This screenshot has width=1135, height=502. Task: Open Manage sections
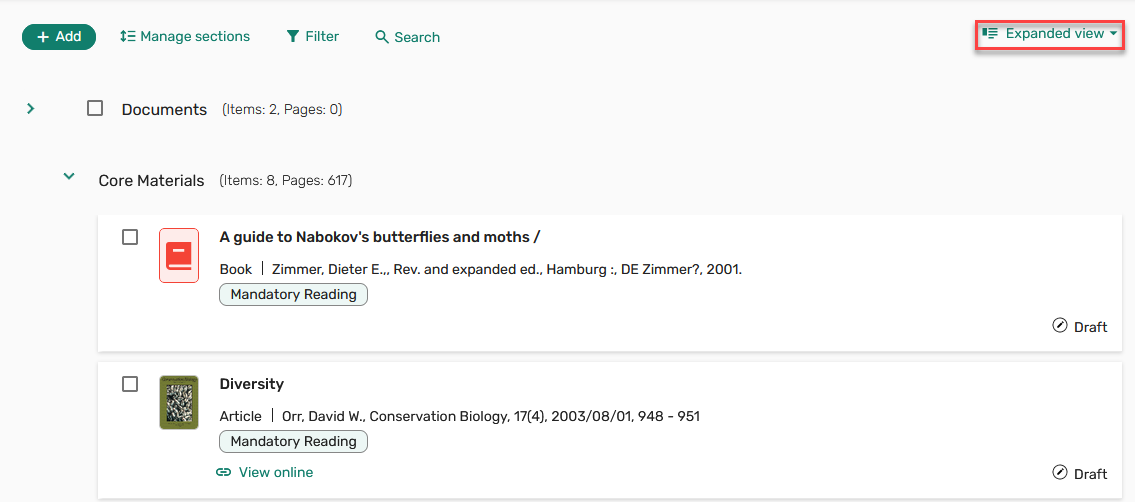[x=185, y=36]
